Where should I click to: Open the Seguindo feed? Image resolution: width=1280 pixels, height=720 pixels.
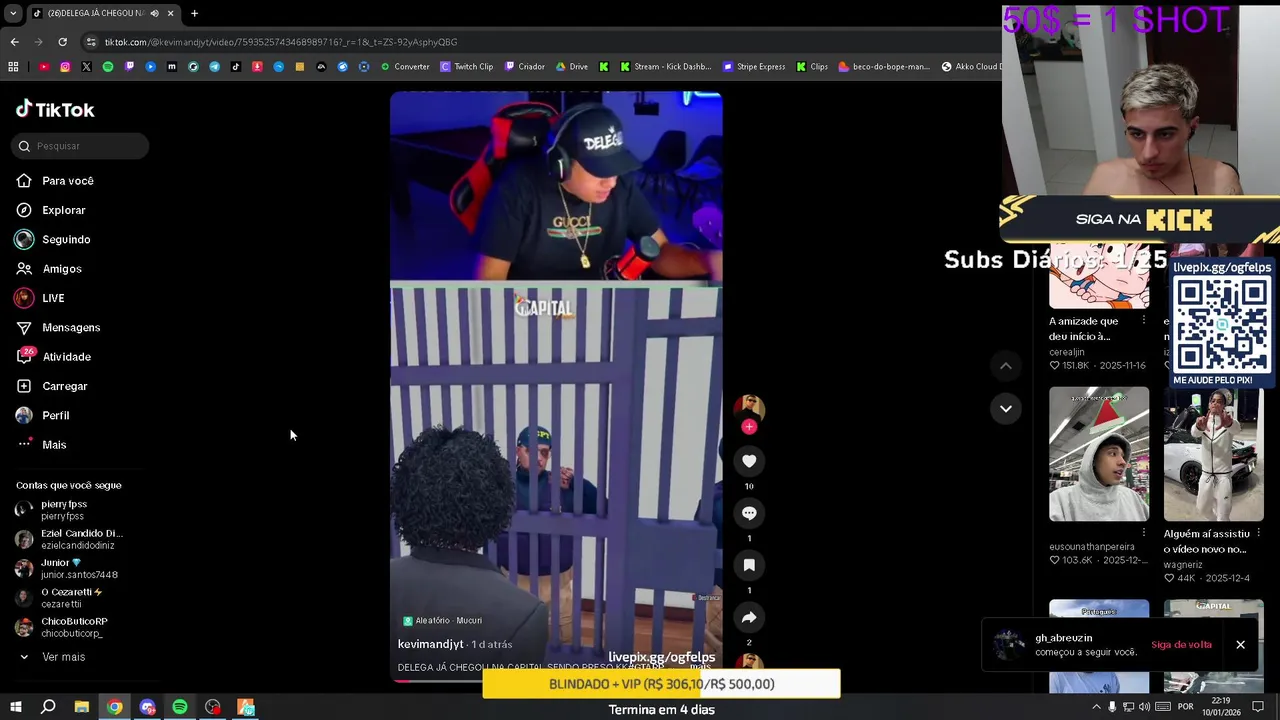[53, 240]
